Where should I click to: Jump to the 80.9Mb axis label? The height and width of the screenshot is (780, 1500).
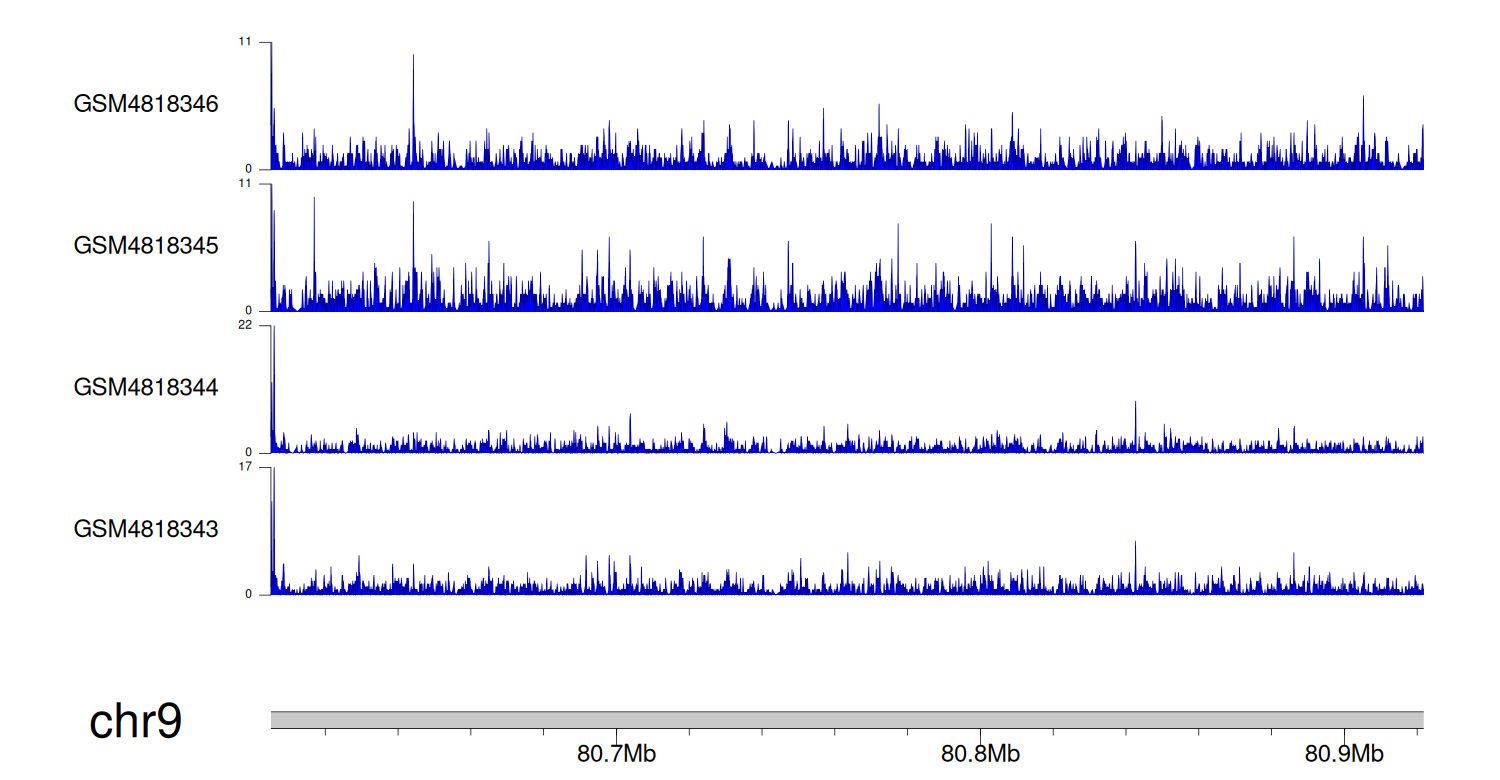pos(1344,754)
